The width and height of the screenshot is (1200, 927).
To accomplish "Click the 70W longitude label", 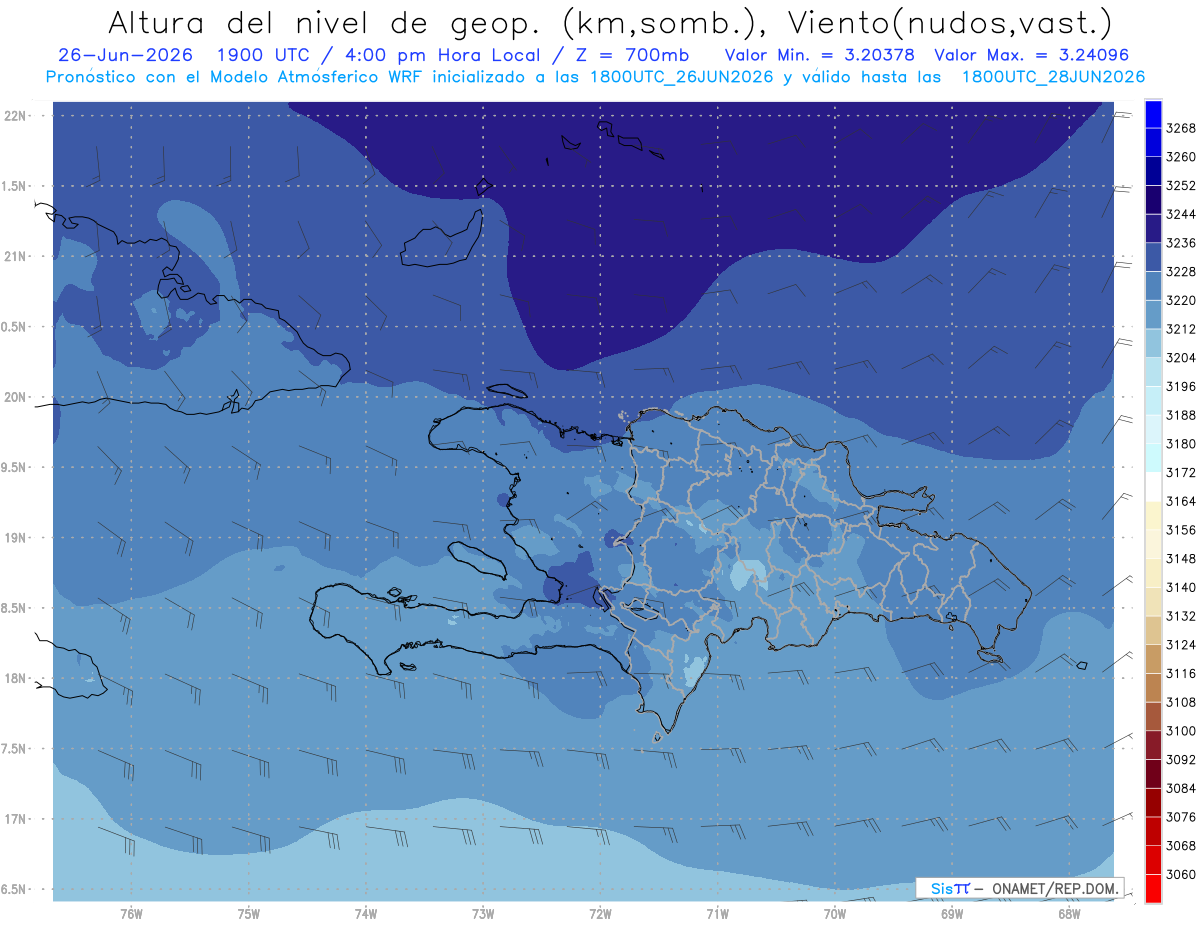I will 835,913.
